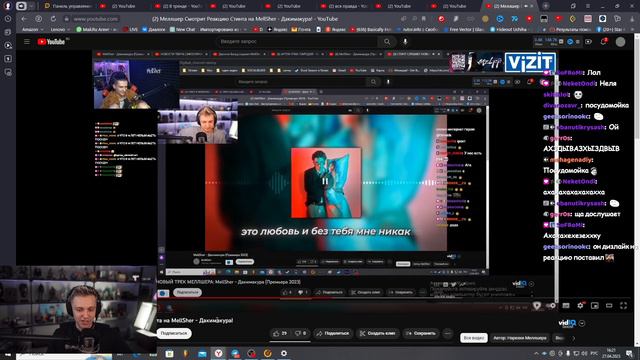Show more video actions via three dots

click(x=448, y=333)
